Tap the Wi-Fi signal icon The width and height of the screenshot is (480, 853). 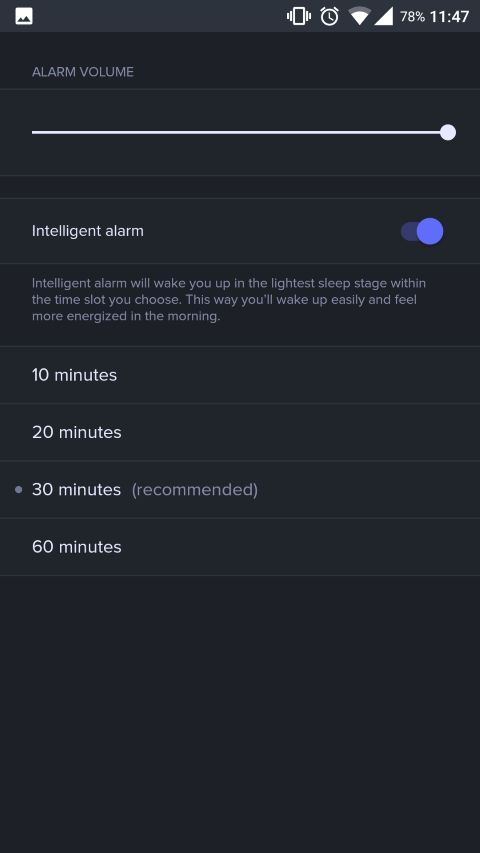[x=359, y=16]
